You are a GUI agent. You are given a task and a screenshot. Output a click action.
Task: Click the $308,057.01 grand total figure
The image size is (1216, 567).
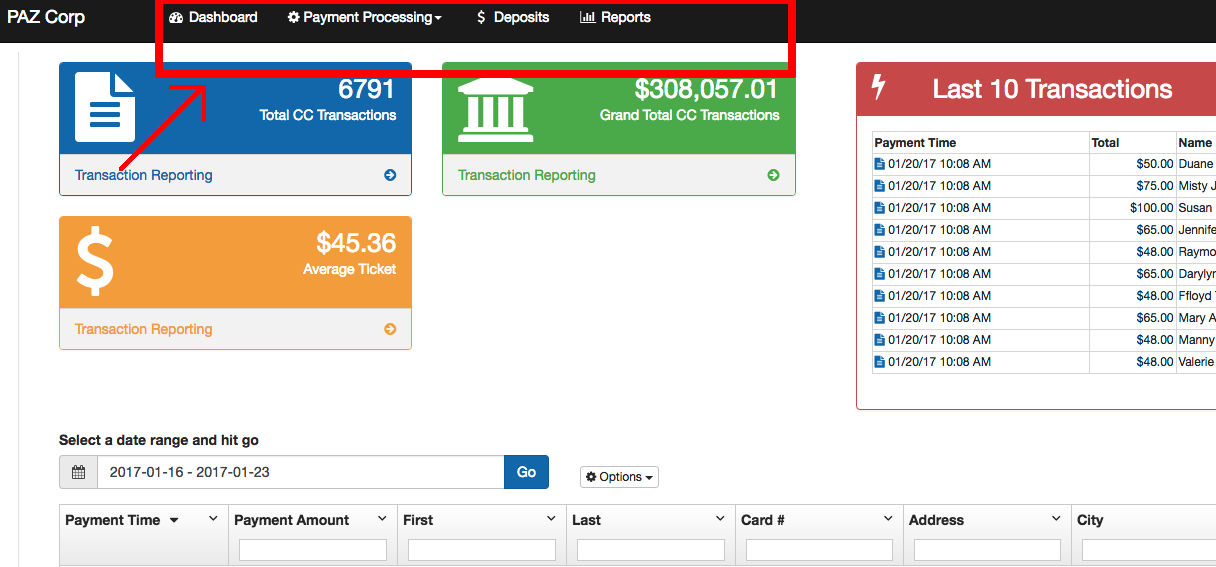click(x=706, y=89)
